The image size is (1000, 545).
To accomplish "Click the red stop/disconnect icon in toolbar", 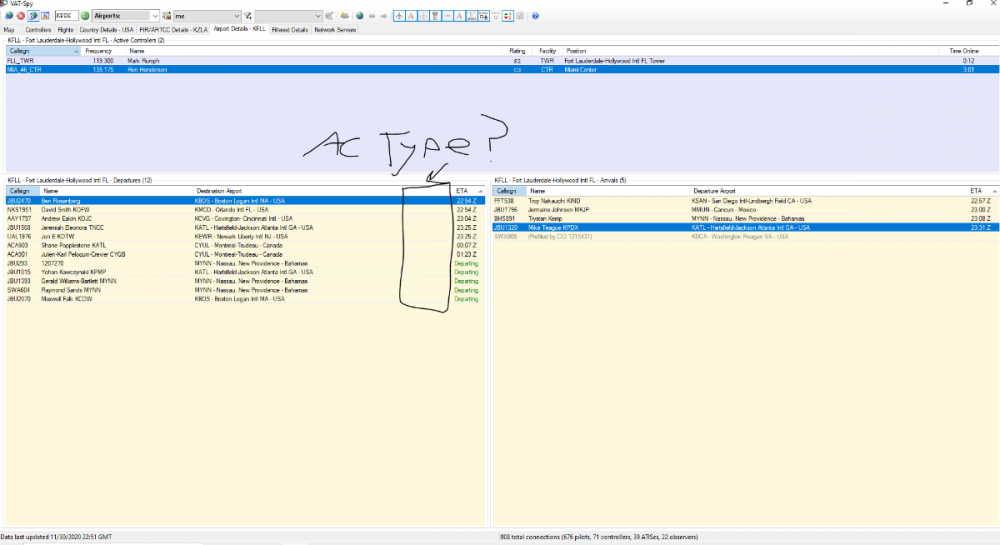I will point(21,16).
